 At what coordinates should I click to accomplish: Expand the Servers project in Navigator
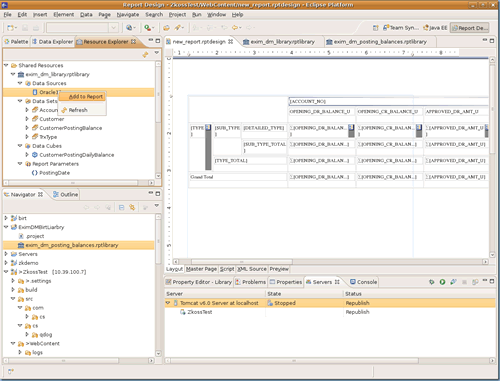(6, 254)
